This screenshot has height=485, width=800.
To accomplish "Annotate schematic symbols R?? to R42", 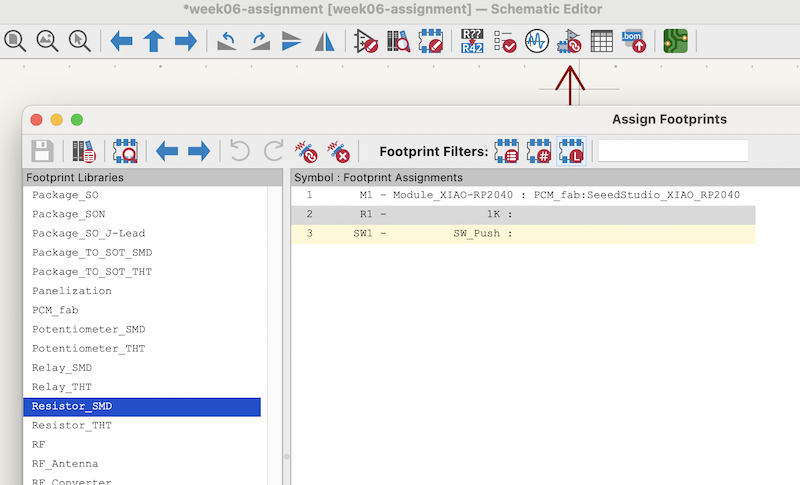I will tap(472, 41).
